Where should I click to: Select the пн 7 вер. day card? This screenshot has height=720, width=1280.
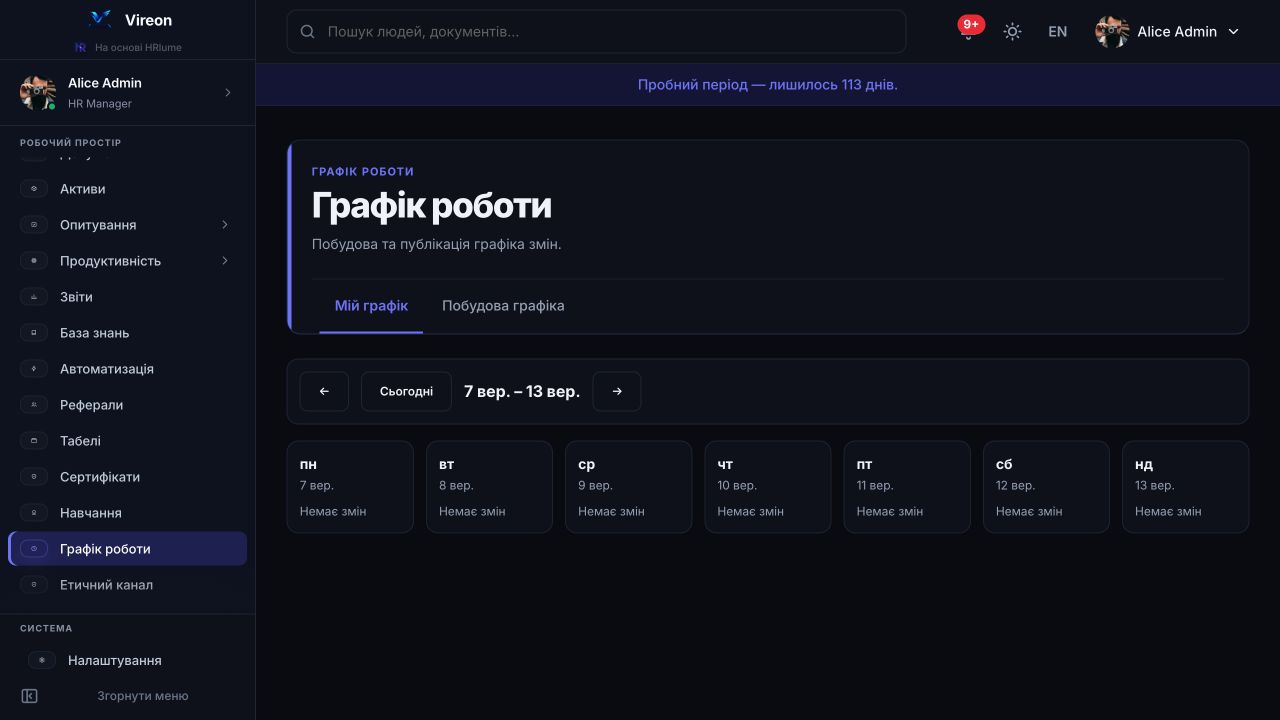click(x=350, y=487)
